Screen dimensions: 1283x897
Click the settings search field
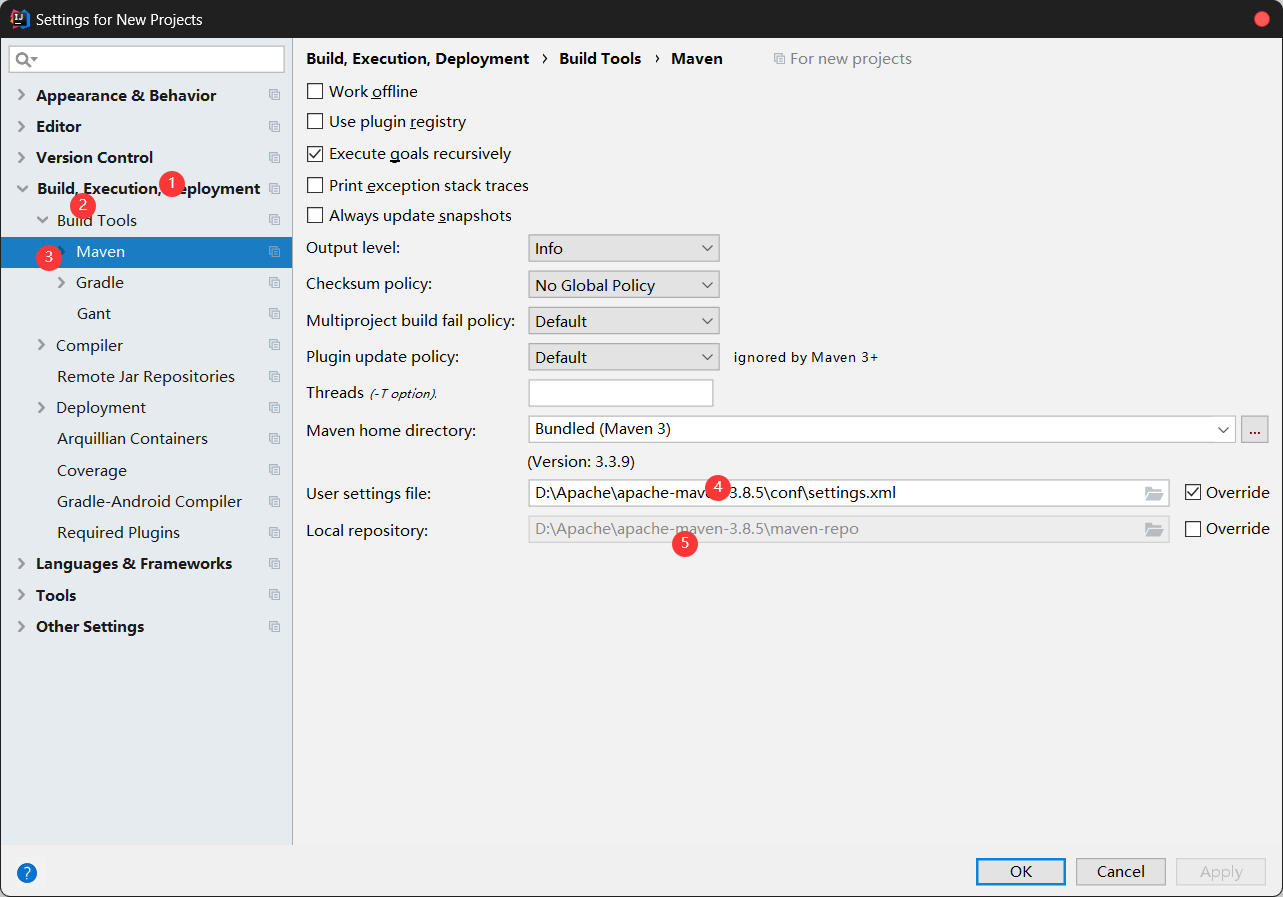click(x=147, y=60)
